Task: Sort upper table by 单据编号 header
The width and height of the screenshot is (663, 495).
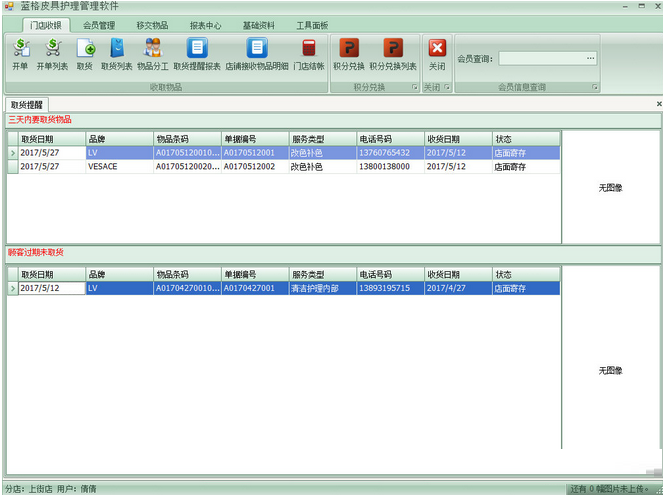Action: [255, 139]
